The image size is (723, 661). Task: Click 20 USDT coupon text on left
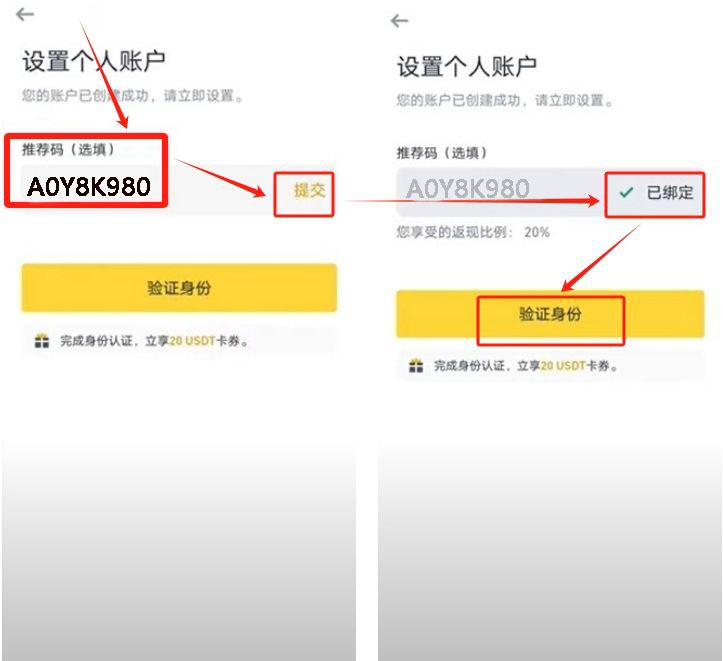[192, 341]
